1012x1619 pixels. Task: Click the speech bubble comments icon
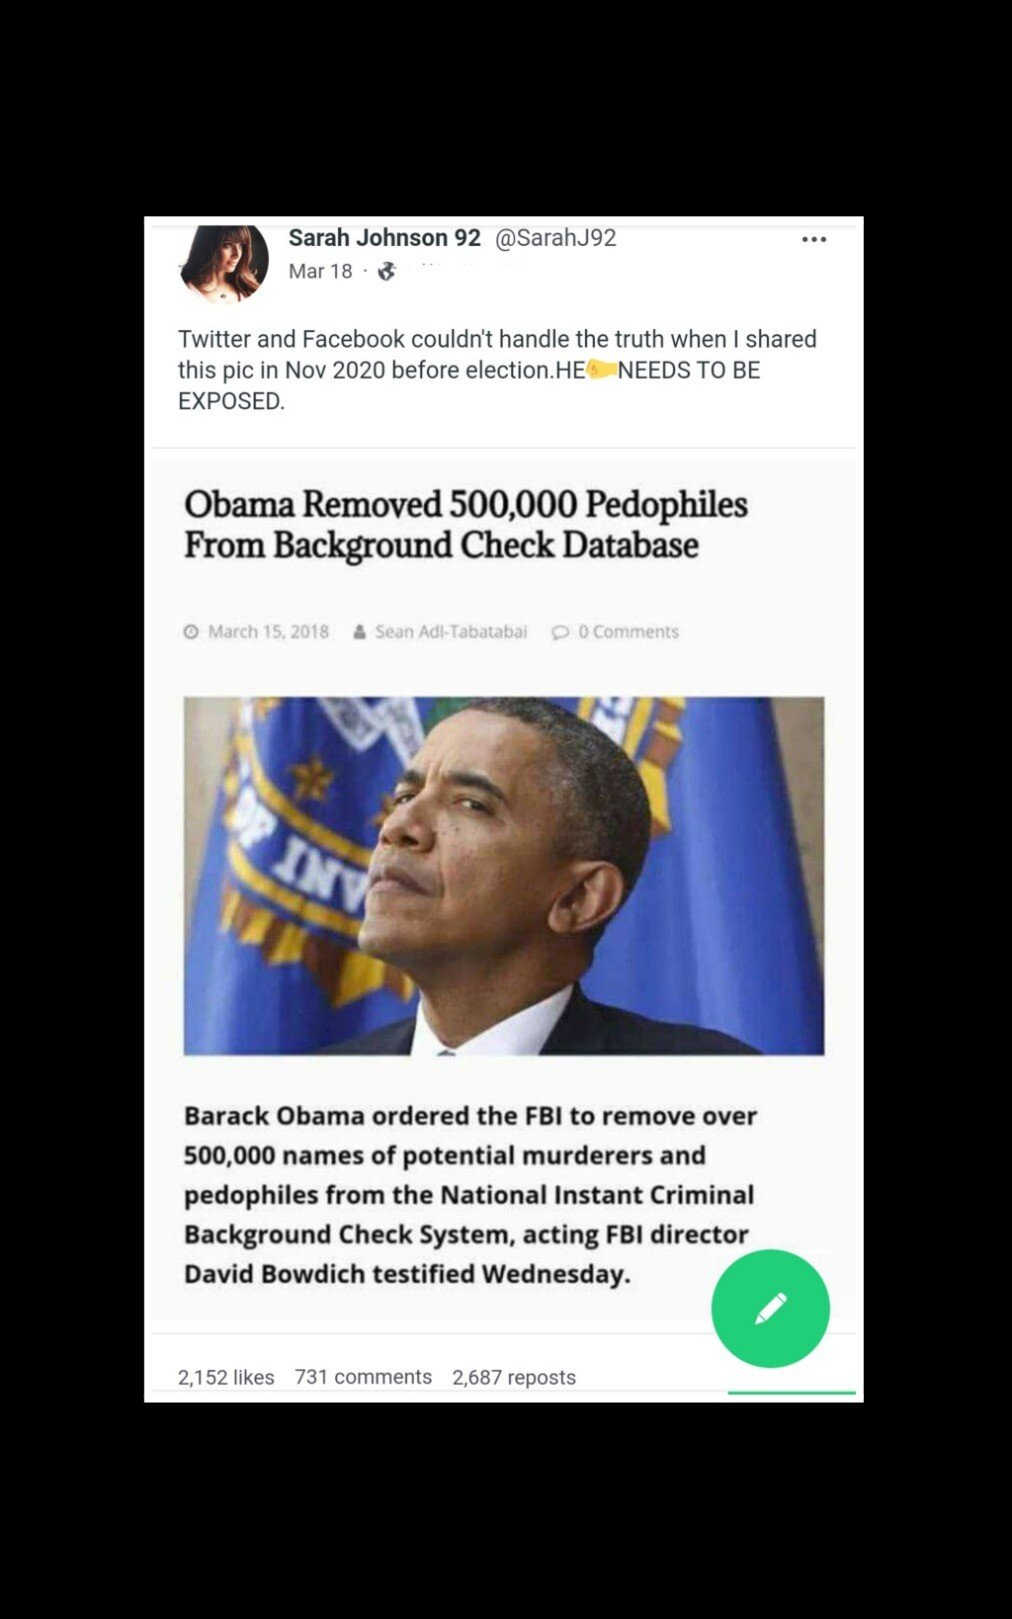click(560, 632)
